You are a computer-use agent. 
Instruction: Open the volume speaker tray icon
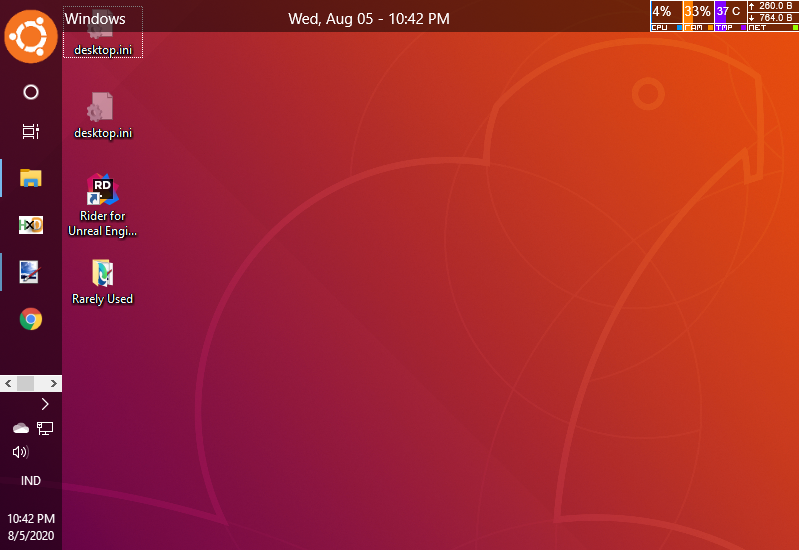pos(21,452)
